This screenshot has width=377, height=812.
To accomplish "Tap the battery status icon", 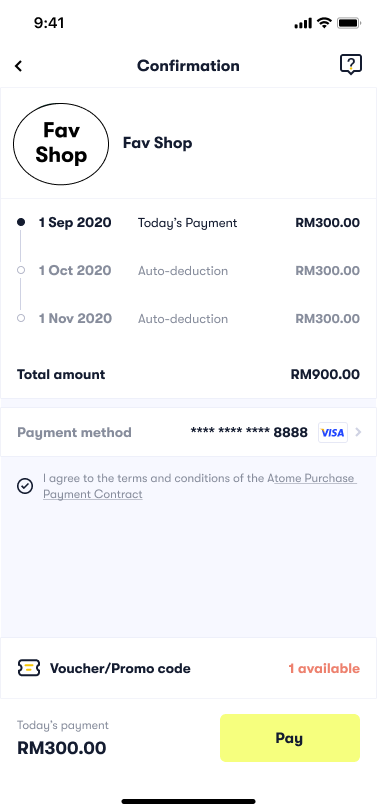I will pyautogui.click(x=349, y=23).
